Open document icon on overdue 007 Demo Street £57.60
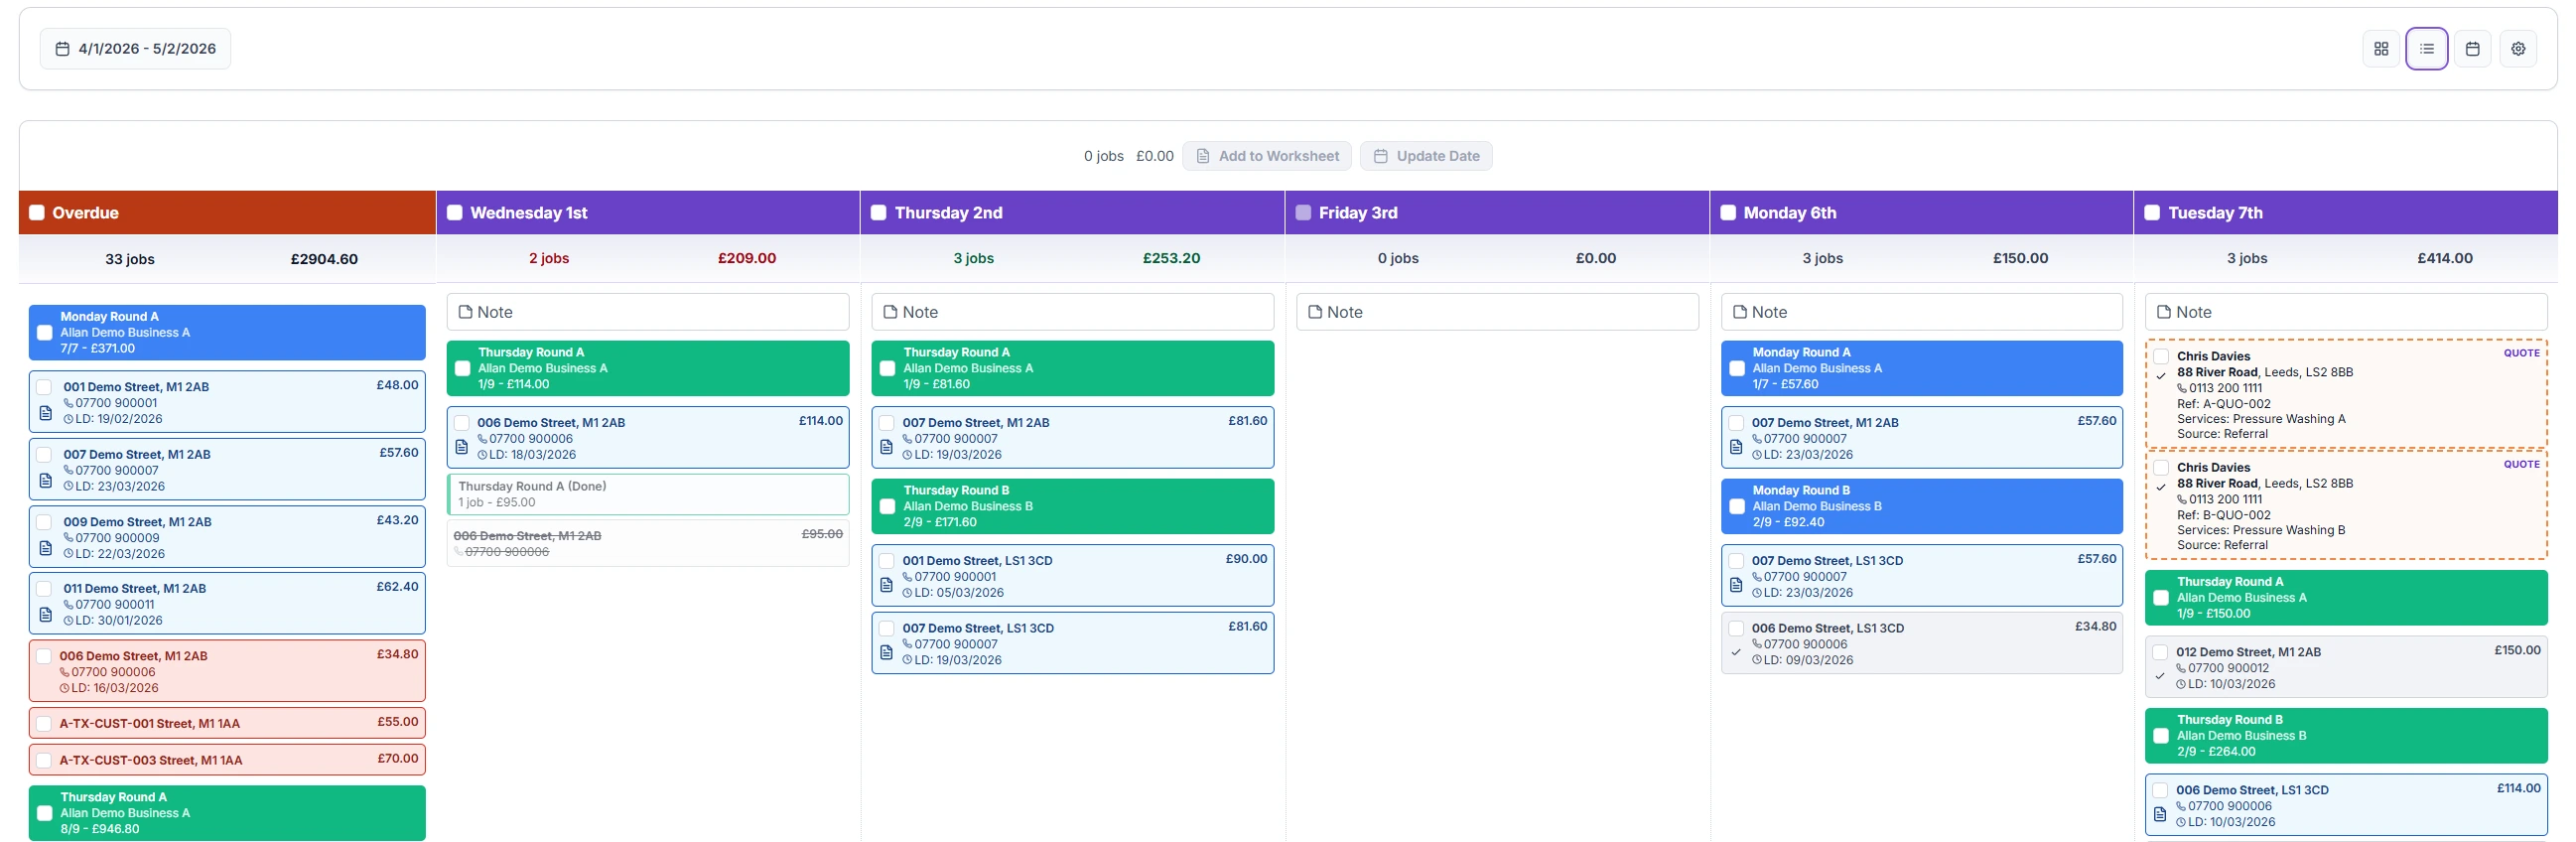The width and height of the screenshot is (2576, 842). pos(45,481)
